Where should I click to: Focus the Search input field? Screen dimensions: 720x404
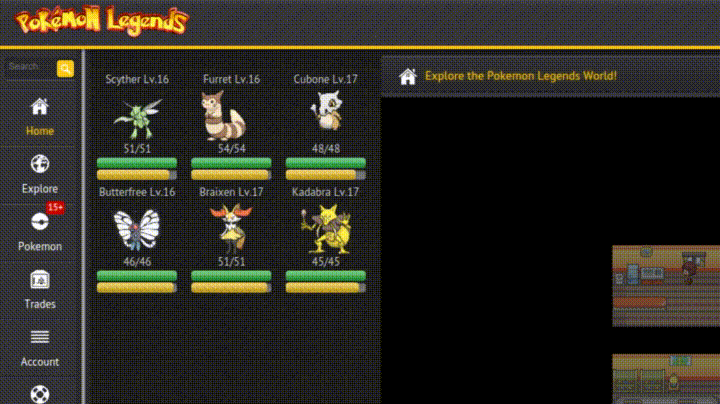[29, 67]
